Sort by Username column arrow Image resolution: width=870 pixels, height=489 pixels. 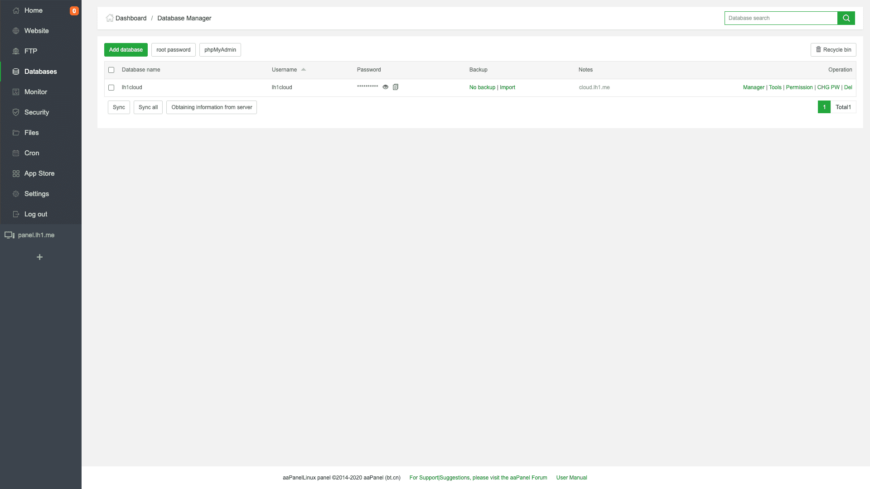pos(303,70)
